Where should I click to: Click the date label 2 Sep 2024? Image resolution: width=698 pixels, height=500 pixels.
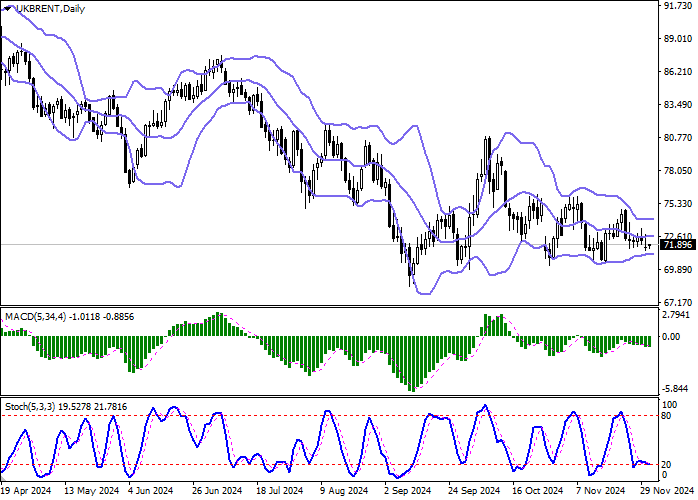pos(408,491)
